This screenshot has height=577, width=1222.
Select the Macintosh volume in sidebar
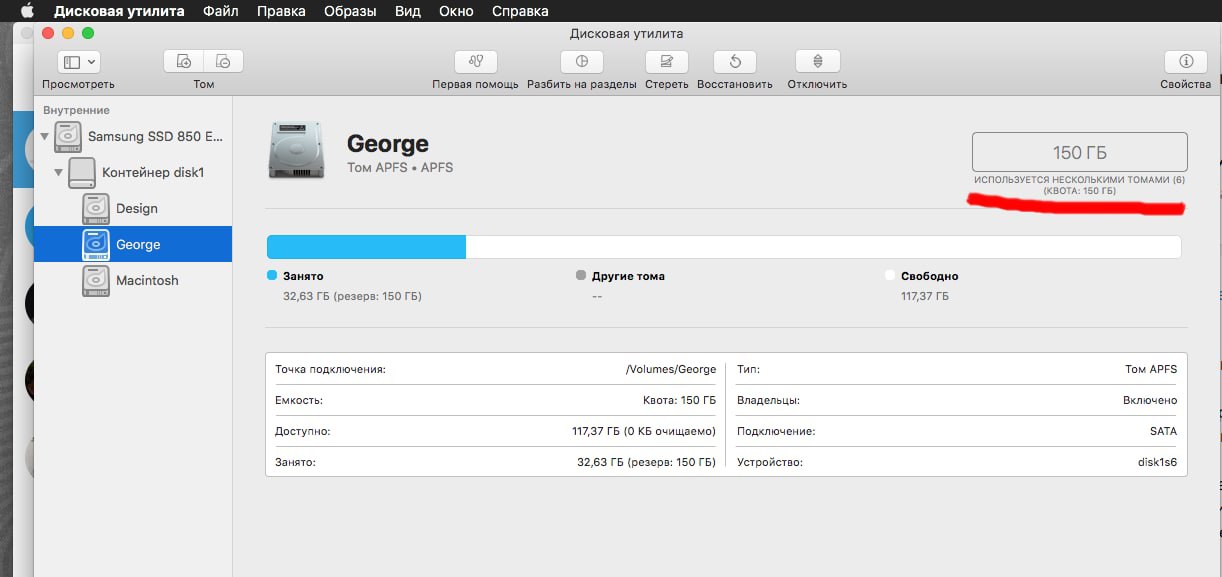133,280
